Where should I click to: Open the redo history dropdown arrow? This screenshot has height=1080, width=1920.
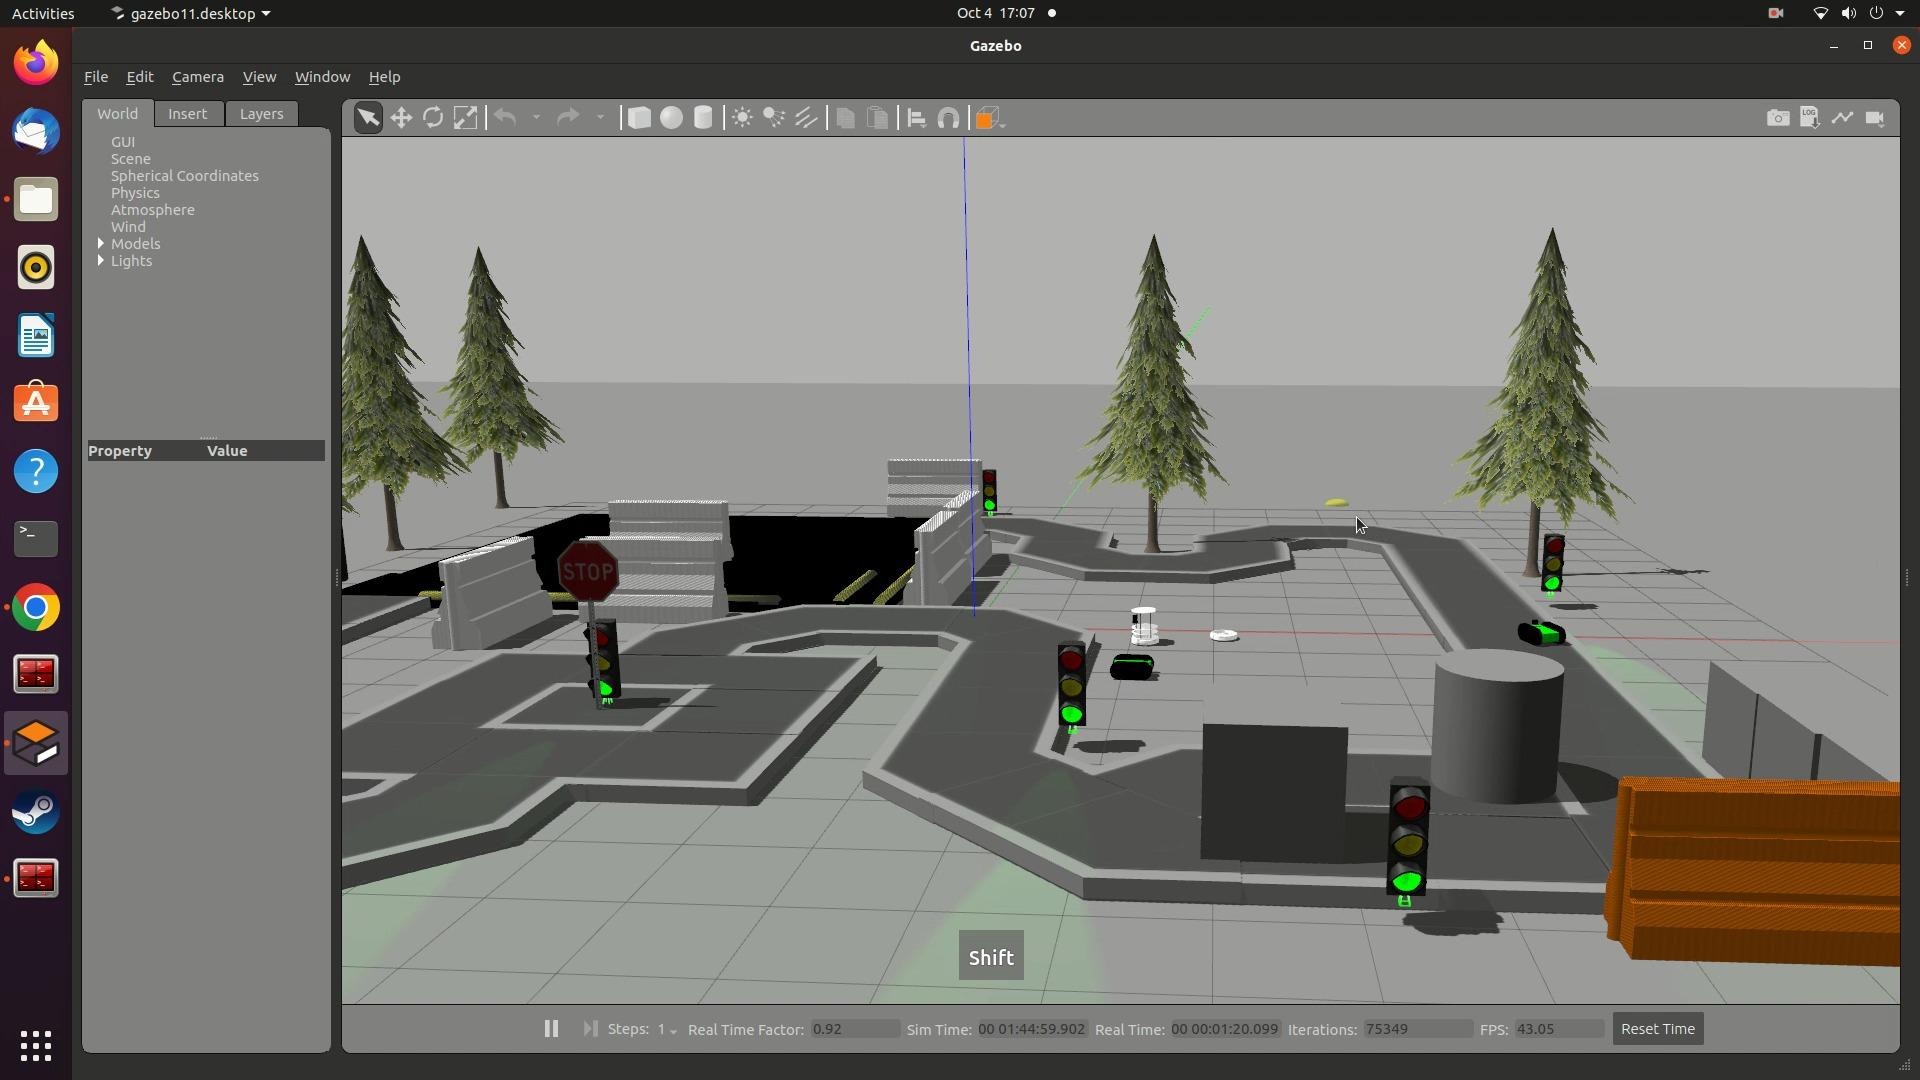600,118
